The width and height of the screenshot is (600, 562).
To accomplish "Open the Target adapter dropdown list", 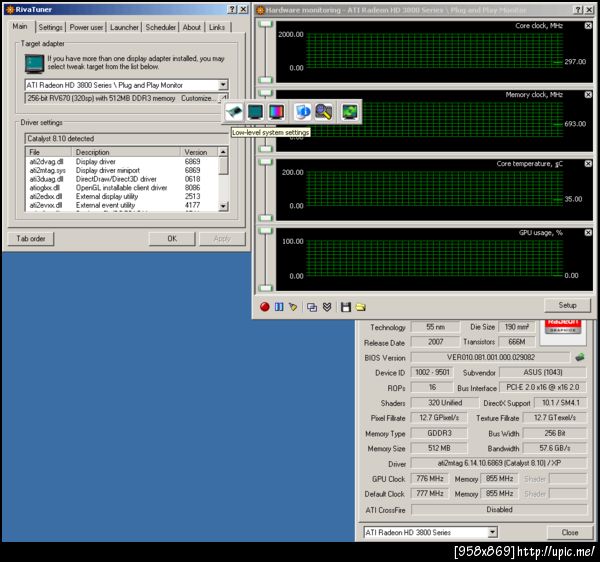I will [223, 85].
